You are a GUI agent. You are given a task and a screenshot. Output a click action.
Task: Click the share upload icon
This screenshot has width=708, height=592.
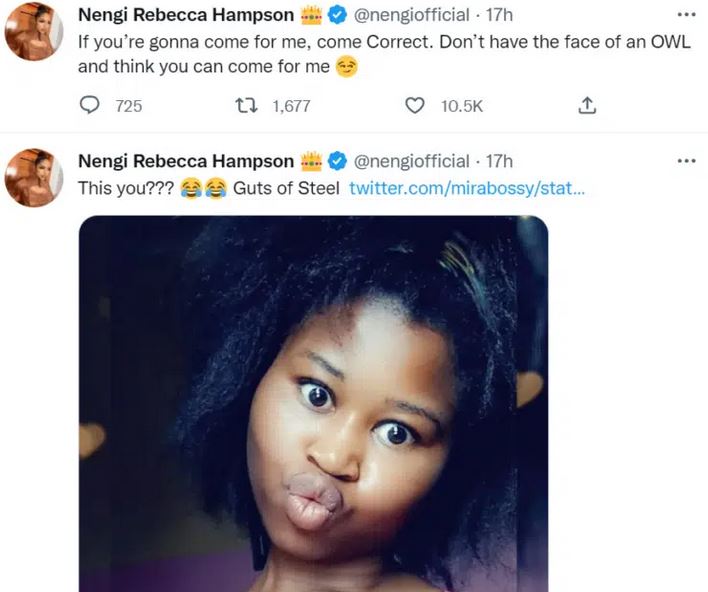(587, 105)
